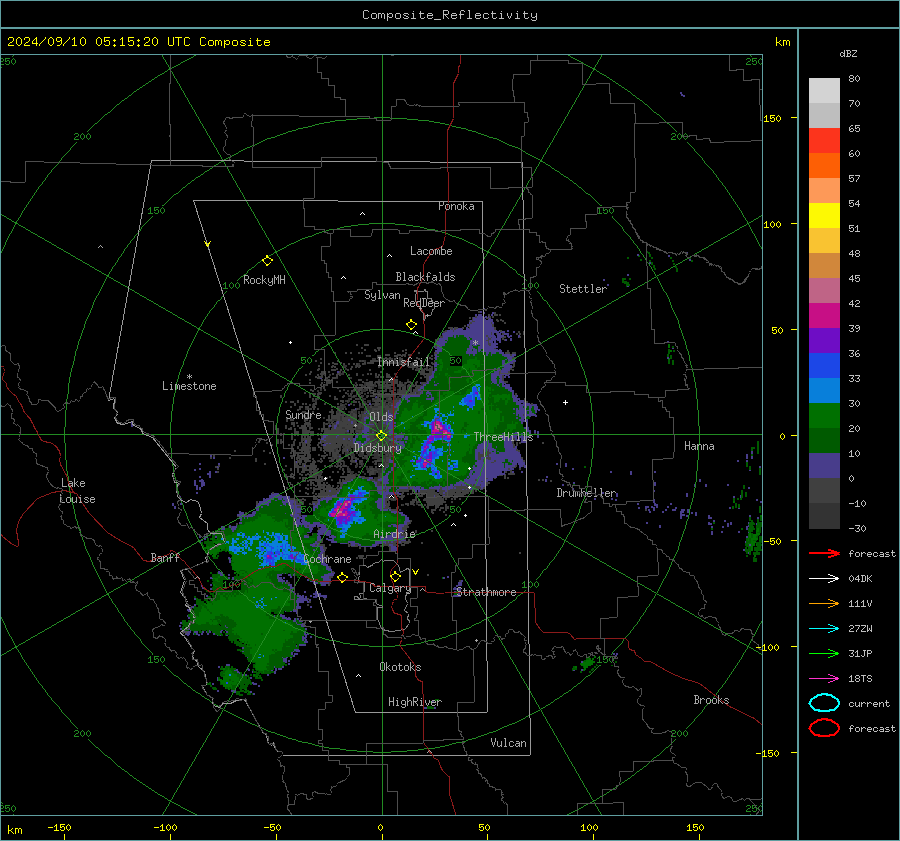Click the white 04DK arrow legend icon

coord(824,579)
